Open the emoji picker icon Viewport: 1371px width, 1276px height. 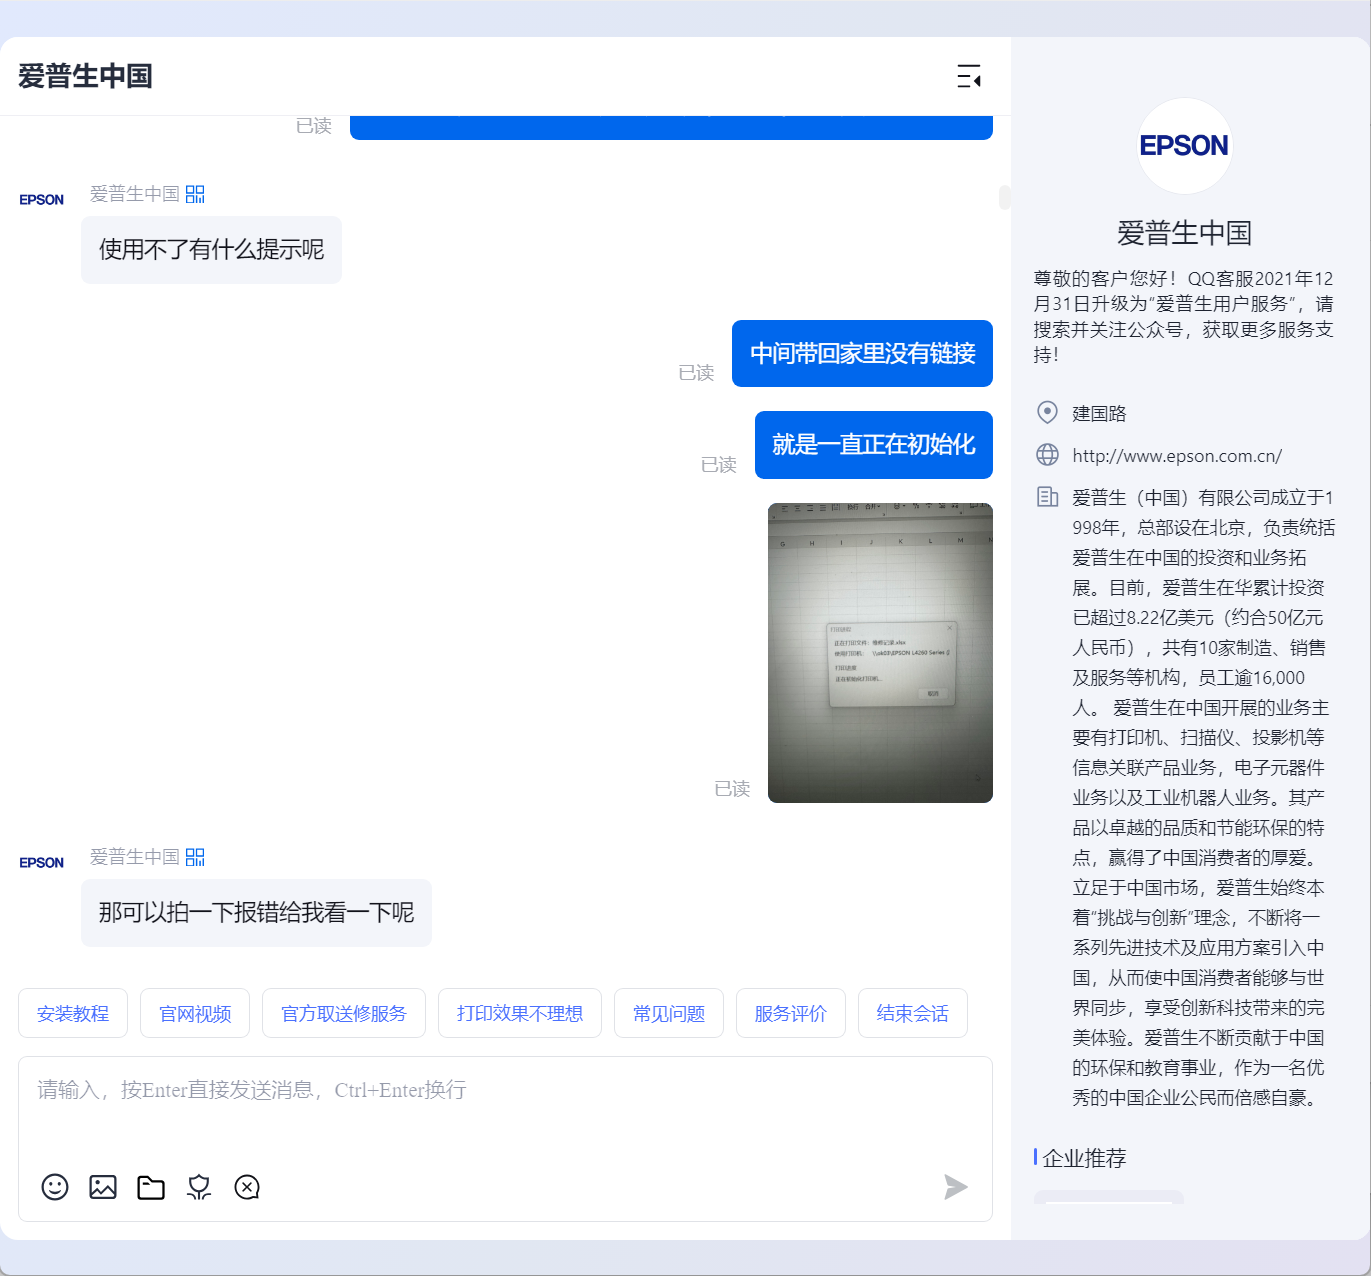point(55,1187)
